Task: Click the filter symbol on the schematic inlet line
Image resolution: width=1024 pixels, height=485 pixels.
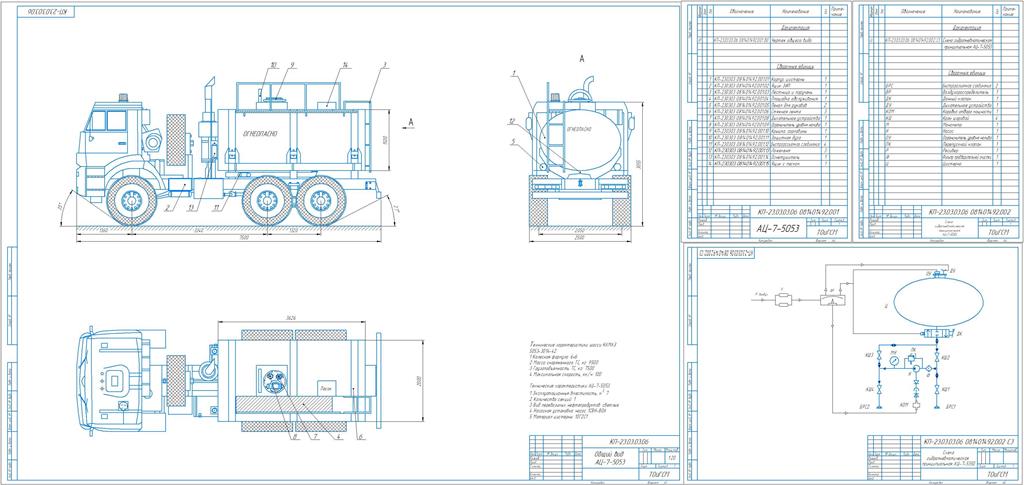Action: click(x=784, y=300)
